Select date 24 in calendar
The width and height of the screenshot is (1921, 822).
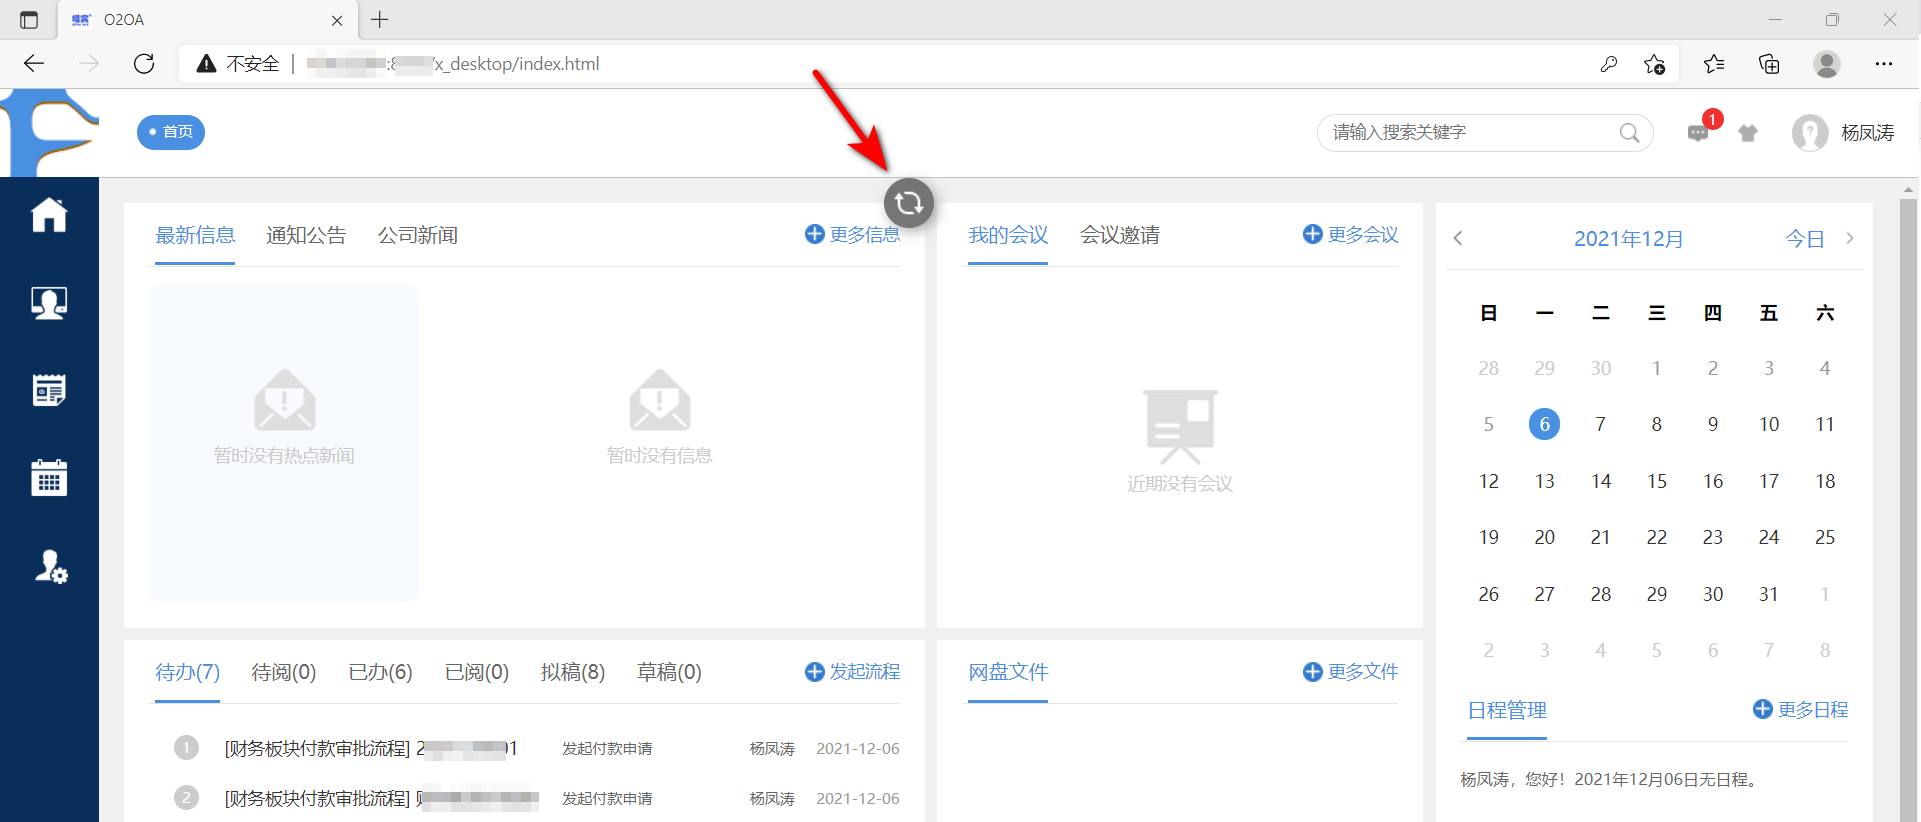click(x=1769, y=537)
